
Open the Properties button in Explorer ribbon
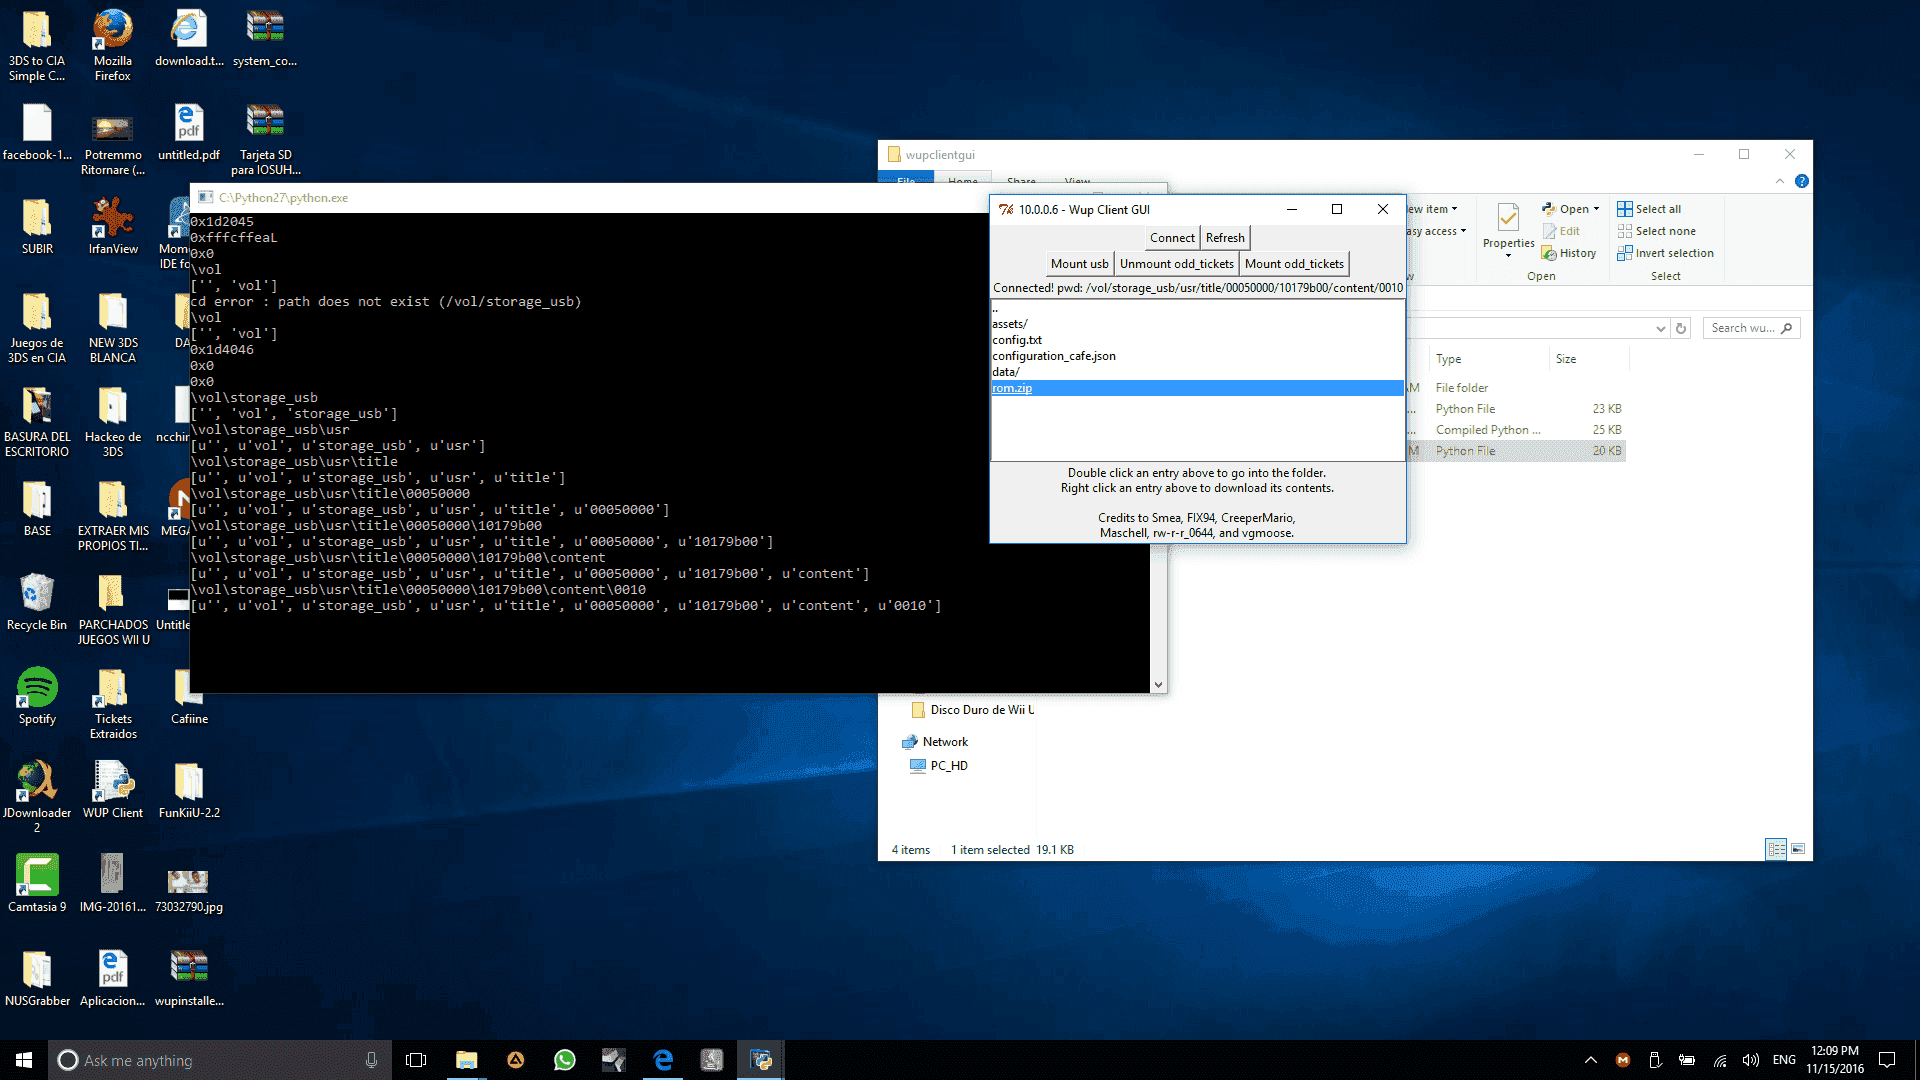pos(1508,225)
